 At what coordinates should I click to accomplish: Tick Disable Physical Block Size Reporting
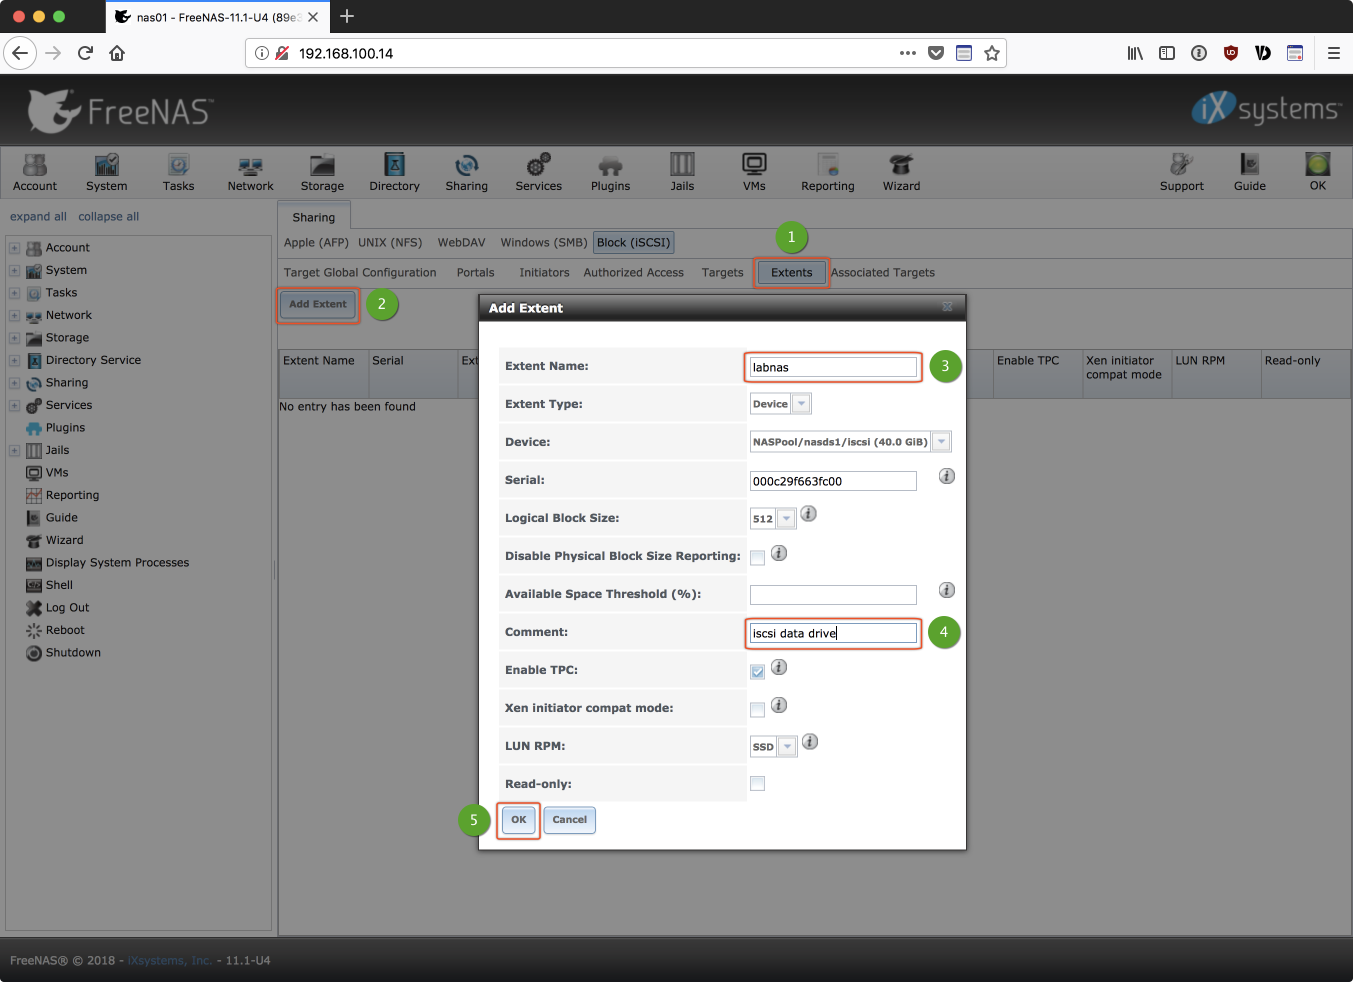(x=758, y=557)
